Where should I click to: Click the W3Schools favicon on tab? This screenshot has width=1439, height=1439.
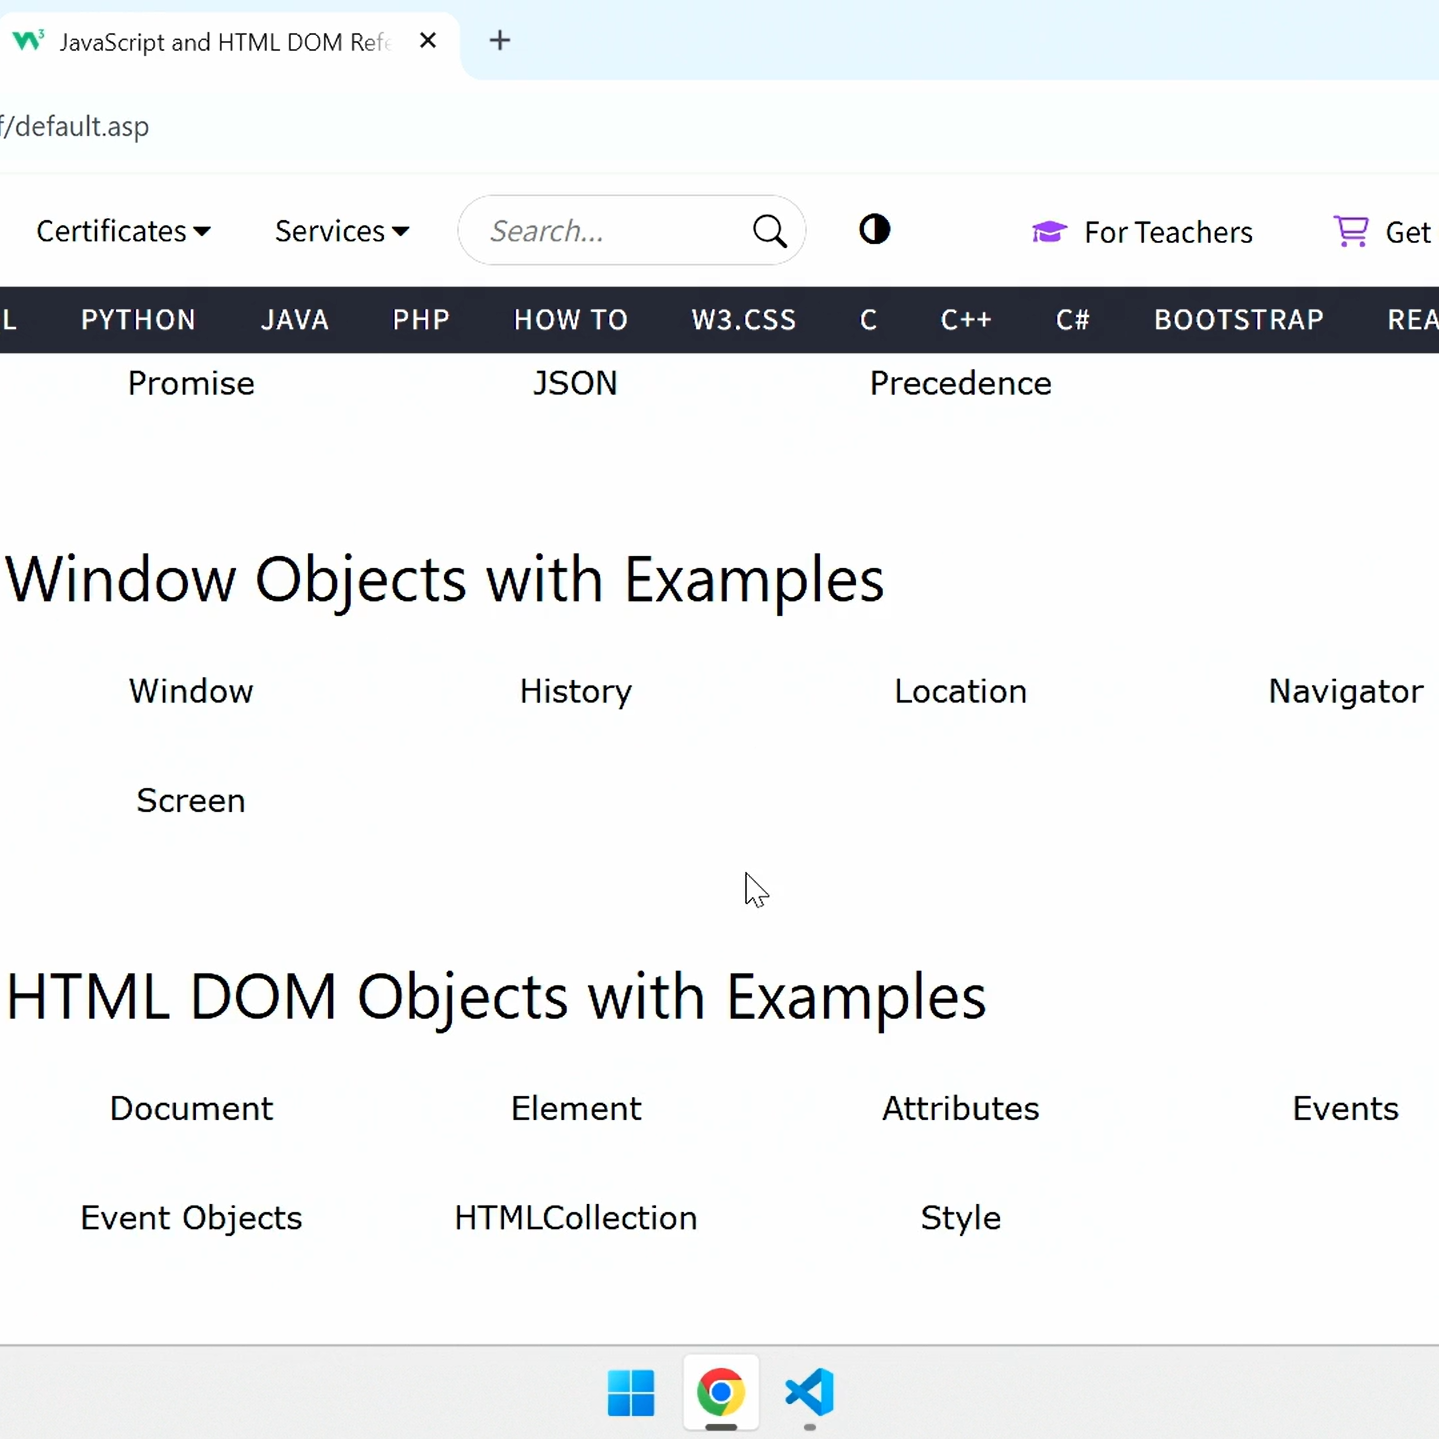[x=28, y=41]
